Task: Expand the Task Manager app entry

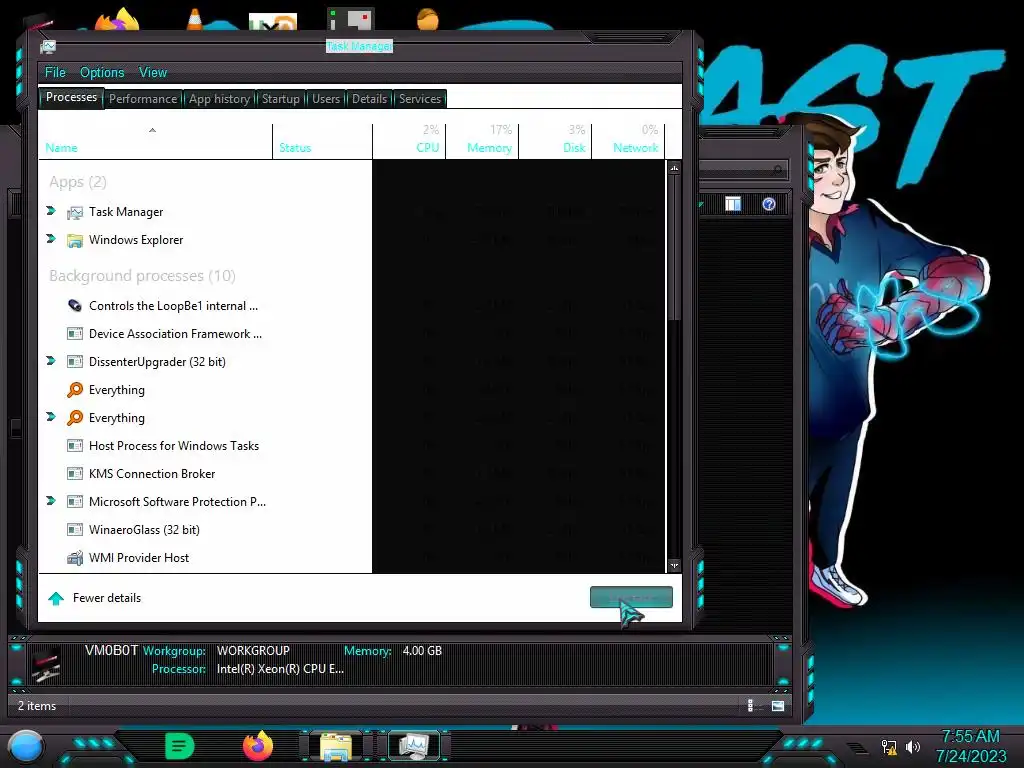Action: pyautogui.click(x=51, y=211)
